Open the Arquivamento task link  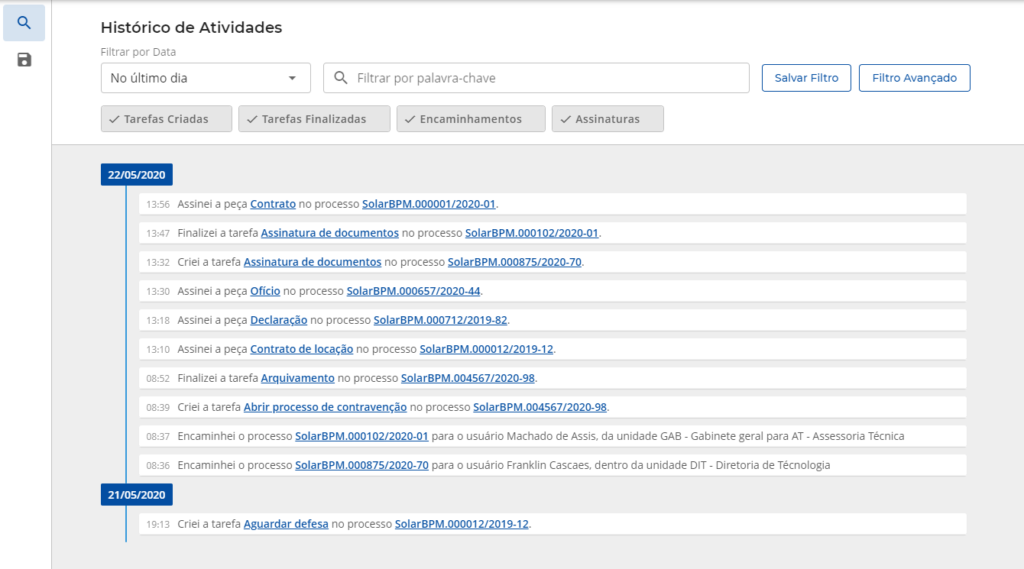coord(297,378)
